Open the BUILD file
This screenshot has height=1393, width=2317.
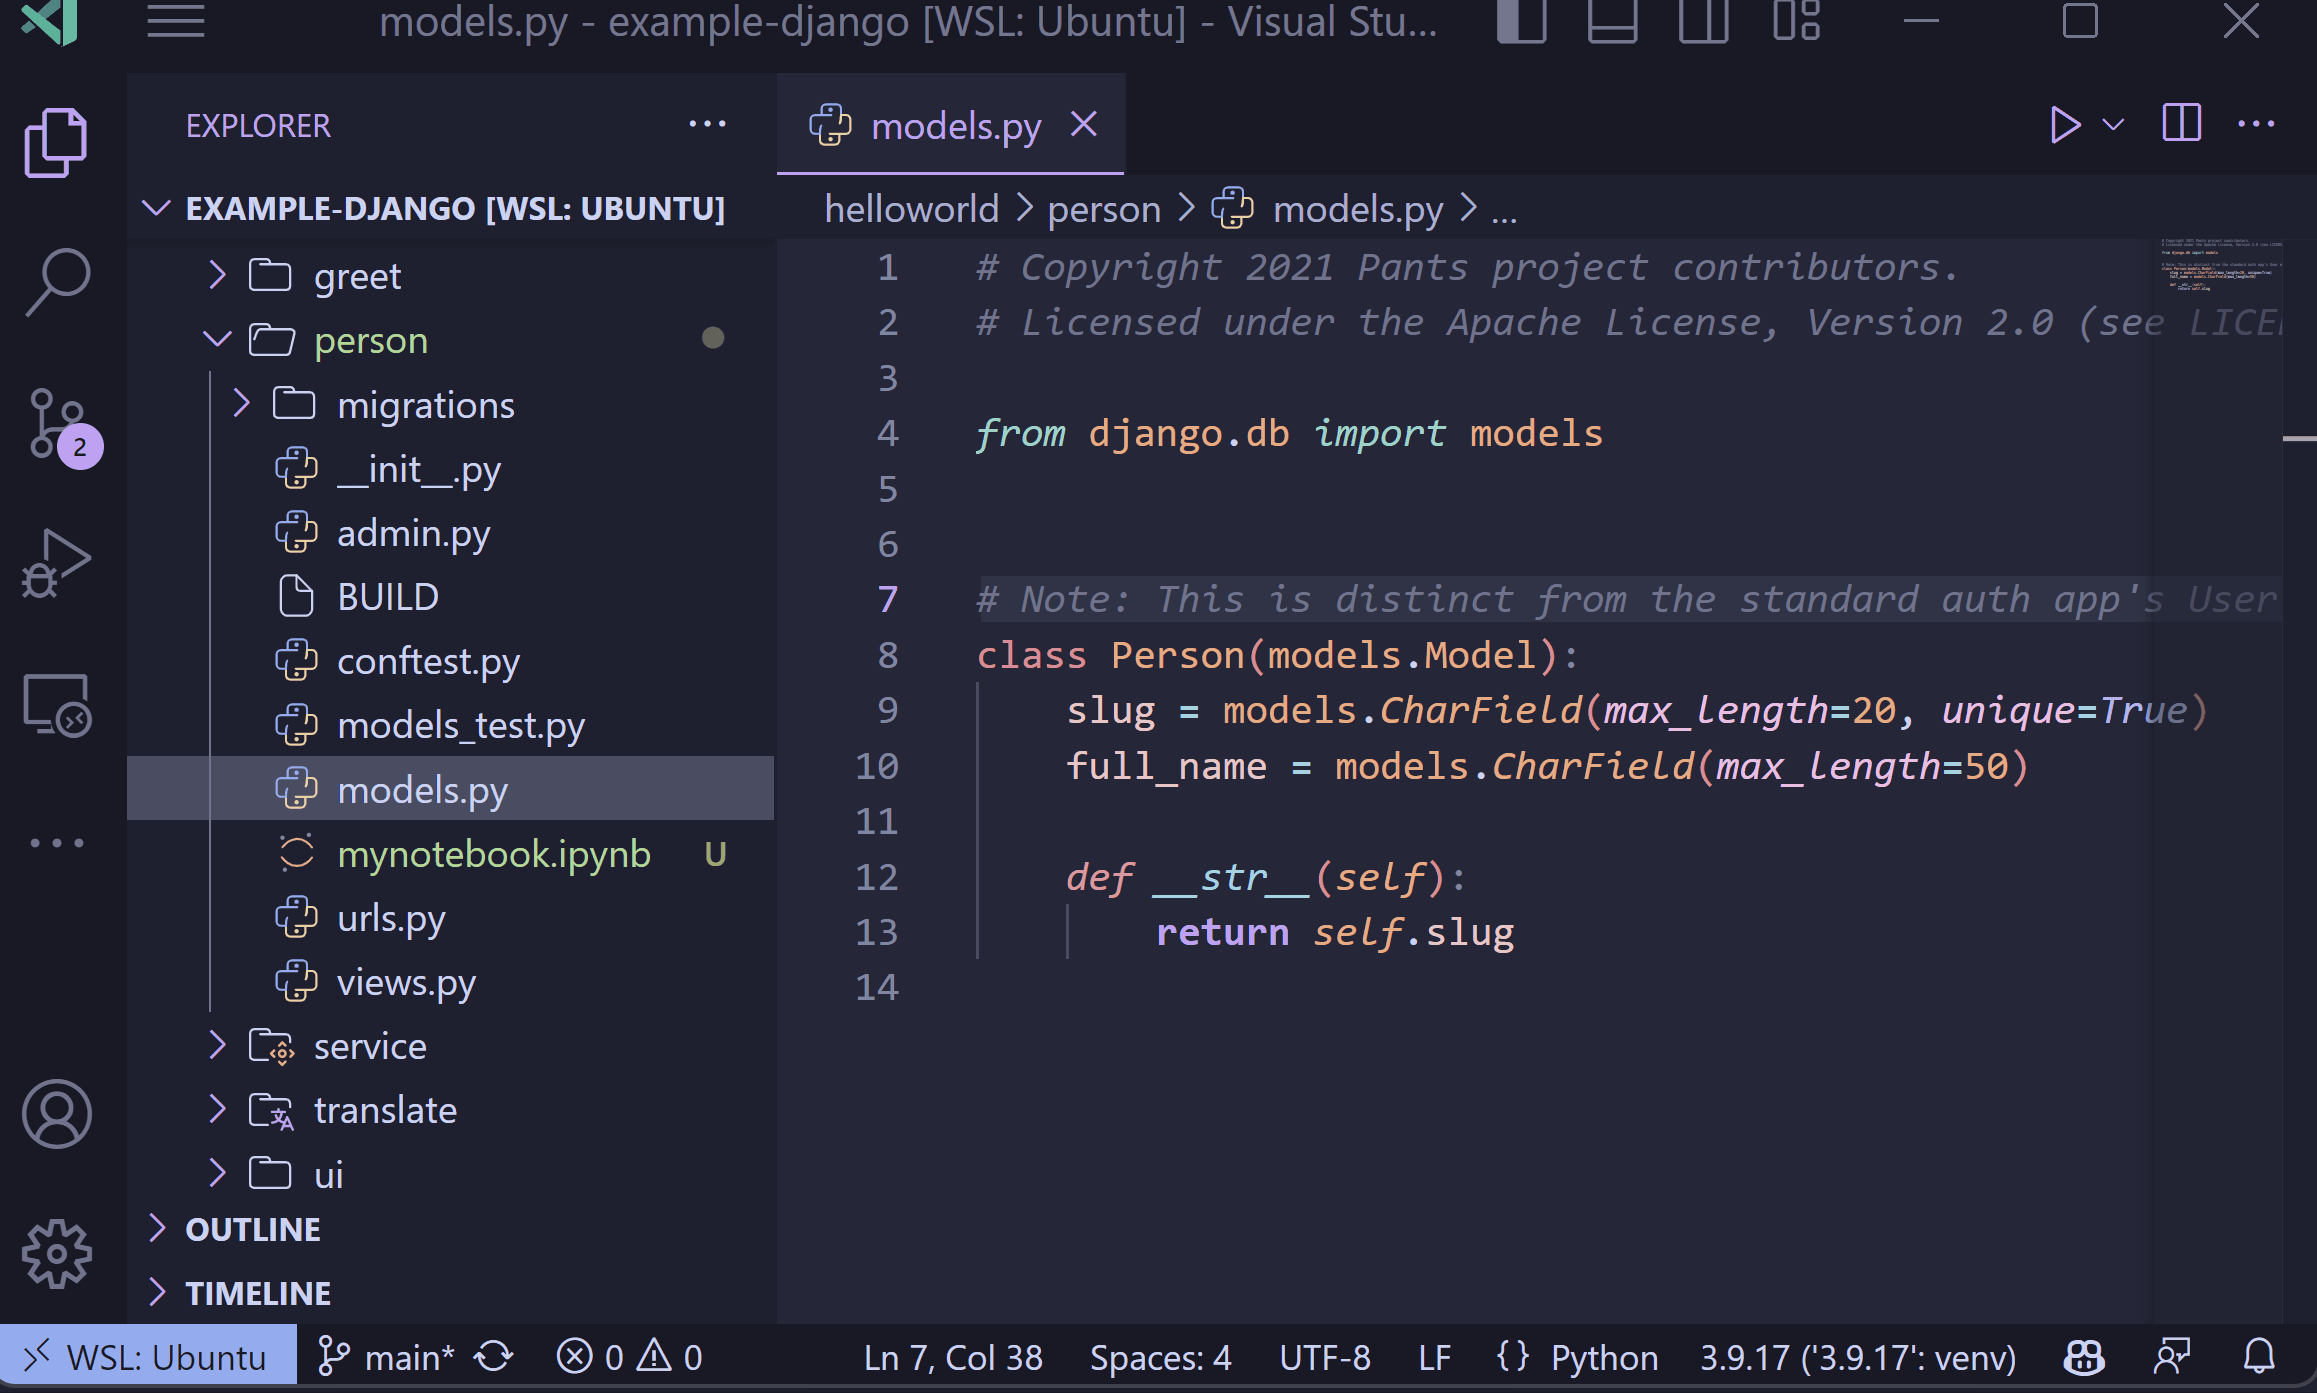point(450,597)
